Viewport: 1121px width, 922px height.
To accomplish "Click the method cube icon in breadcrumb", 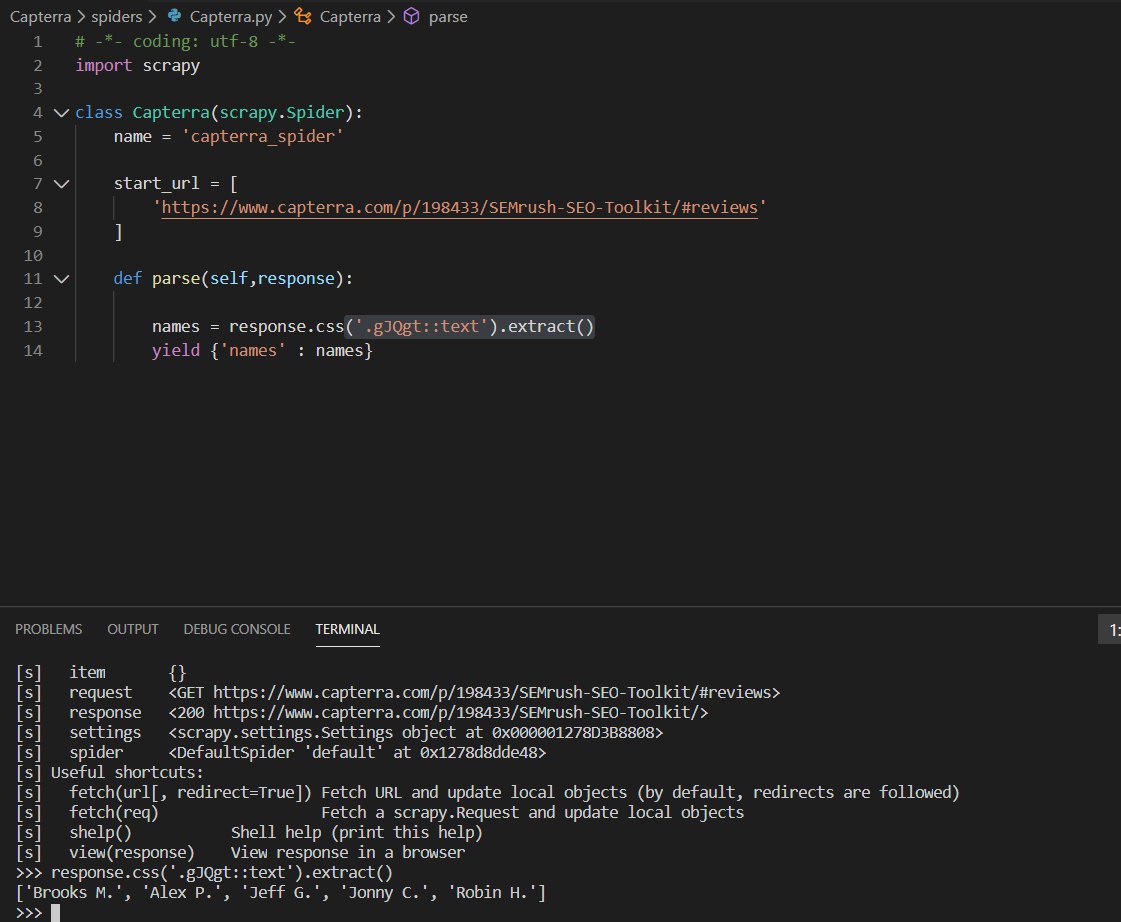I will click(412, 16).
